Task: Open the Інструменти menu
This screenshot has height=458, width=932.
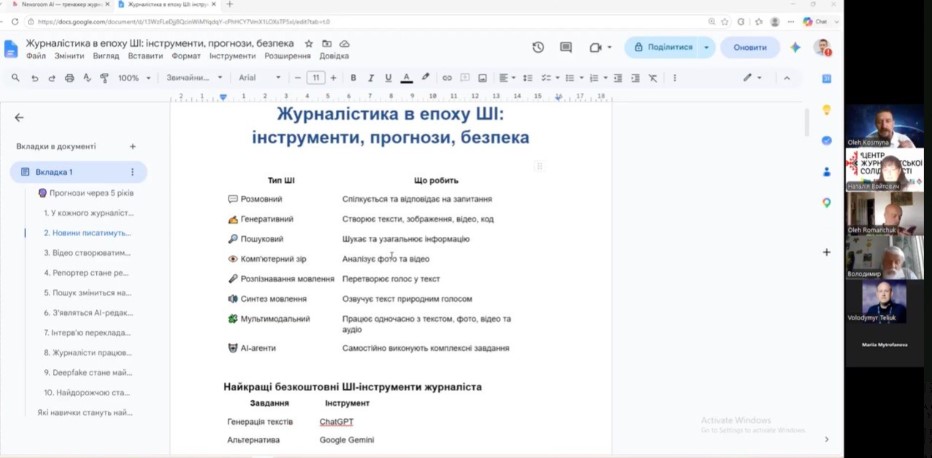Action: 232,56
